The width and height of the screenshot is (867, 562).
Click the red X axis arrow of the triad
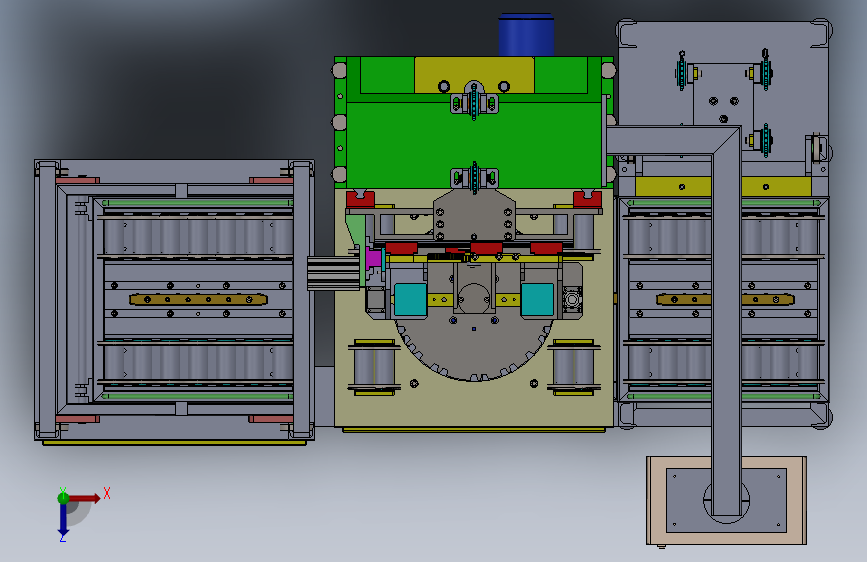(x=86, y=498)
